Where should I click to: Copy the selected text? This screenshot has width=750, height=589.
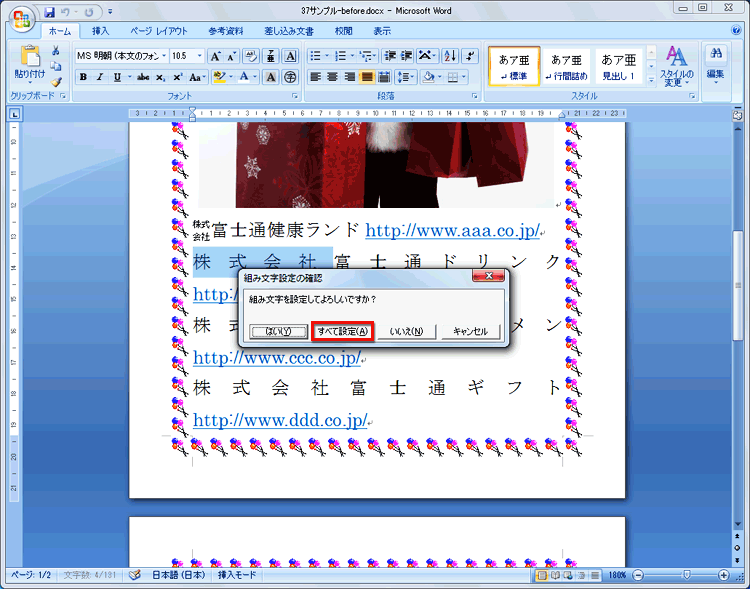[x=56, y=66]
